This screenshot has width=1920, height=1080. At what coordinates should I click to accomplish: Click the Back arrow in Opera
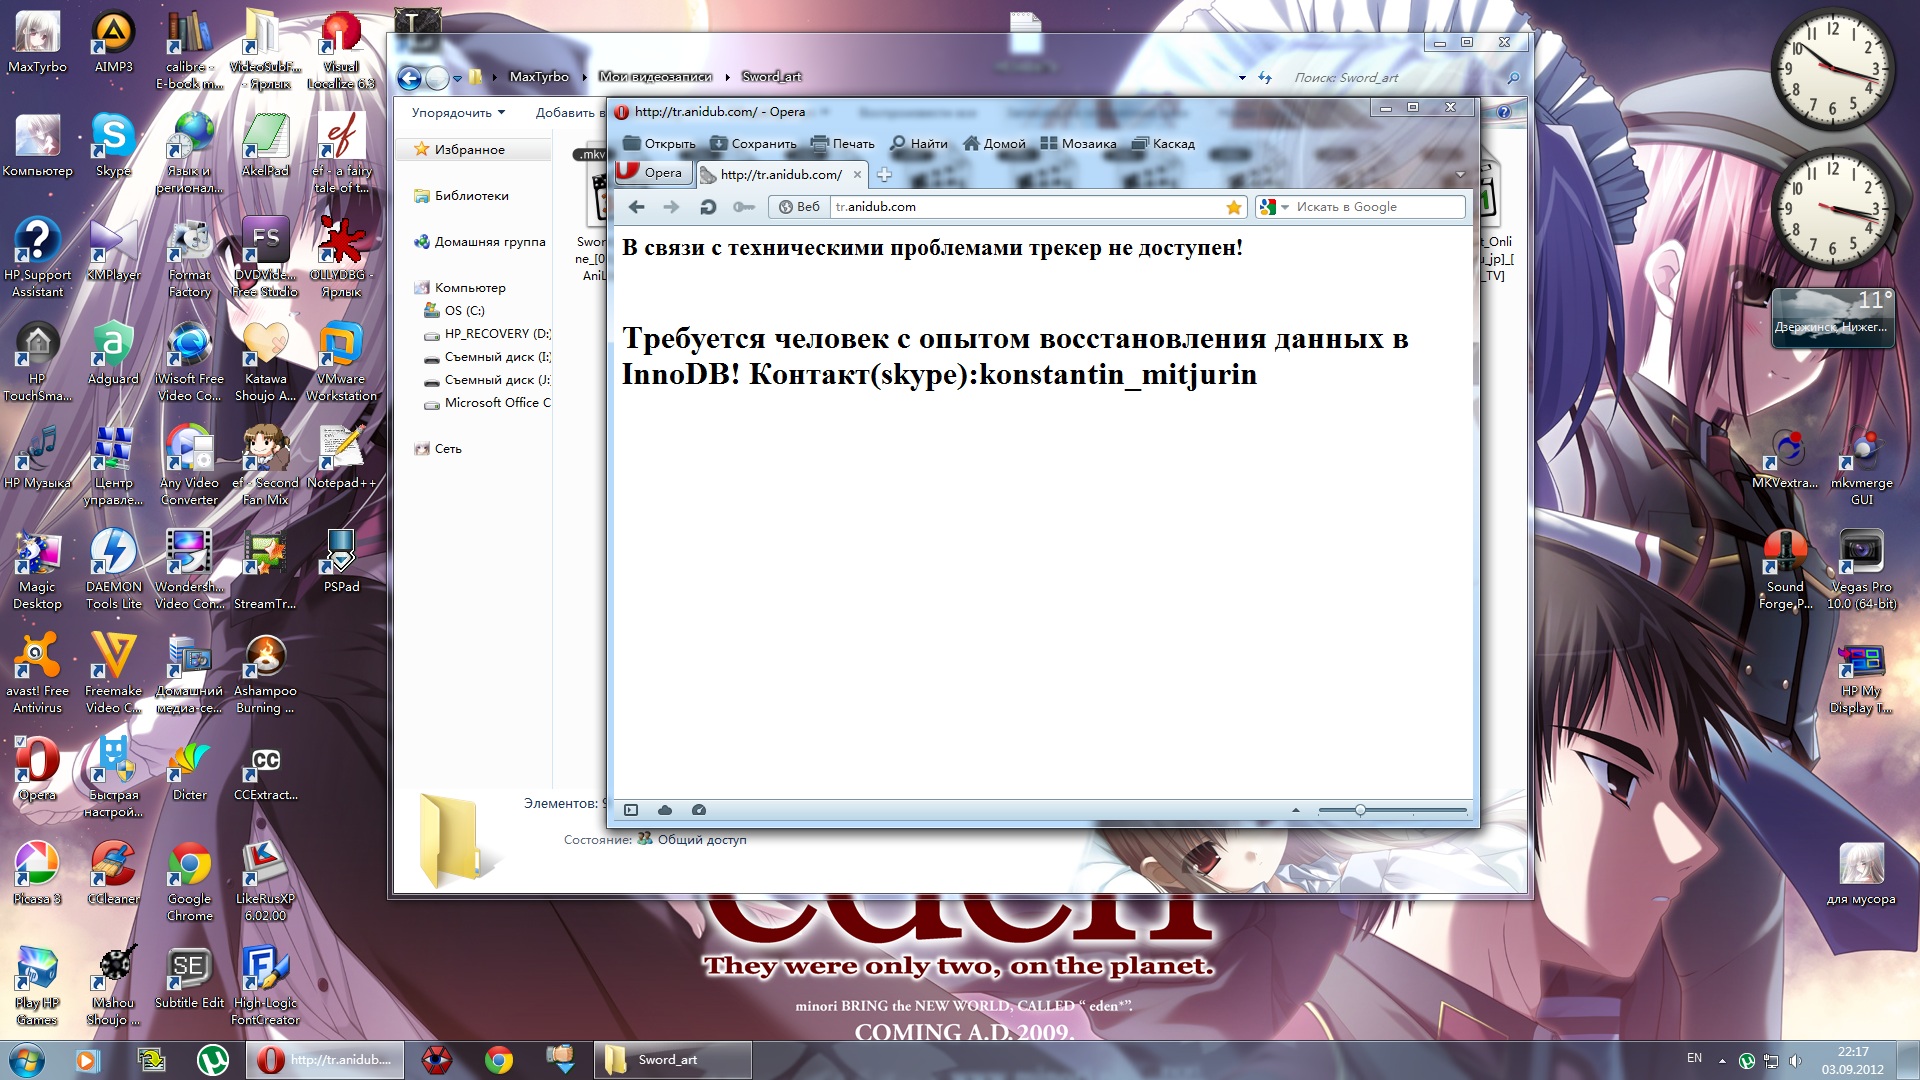point(637,207)
